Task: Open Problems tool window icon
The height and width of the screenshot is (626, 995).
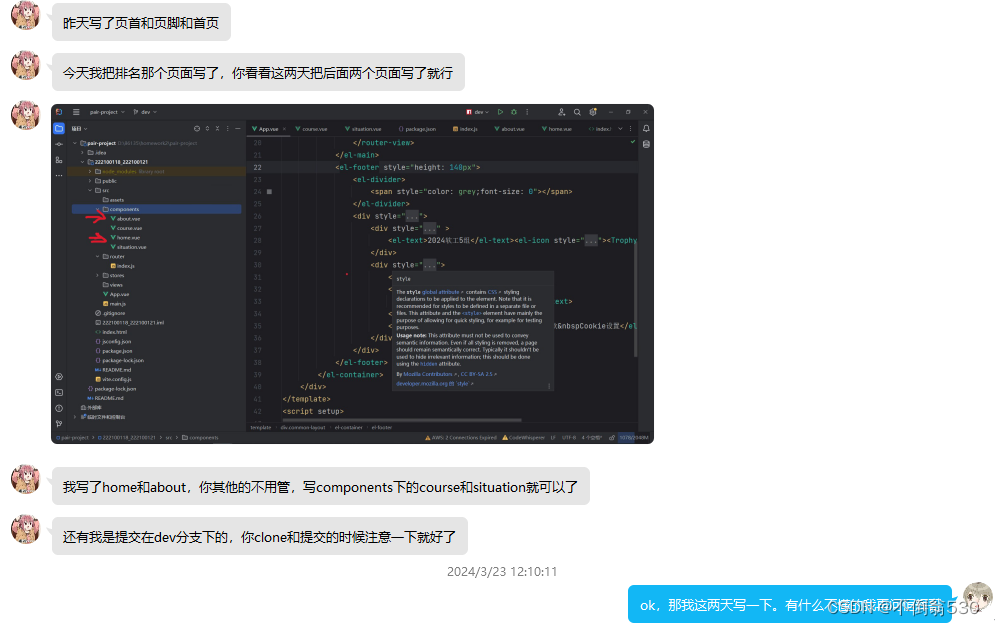Action: 59,408
